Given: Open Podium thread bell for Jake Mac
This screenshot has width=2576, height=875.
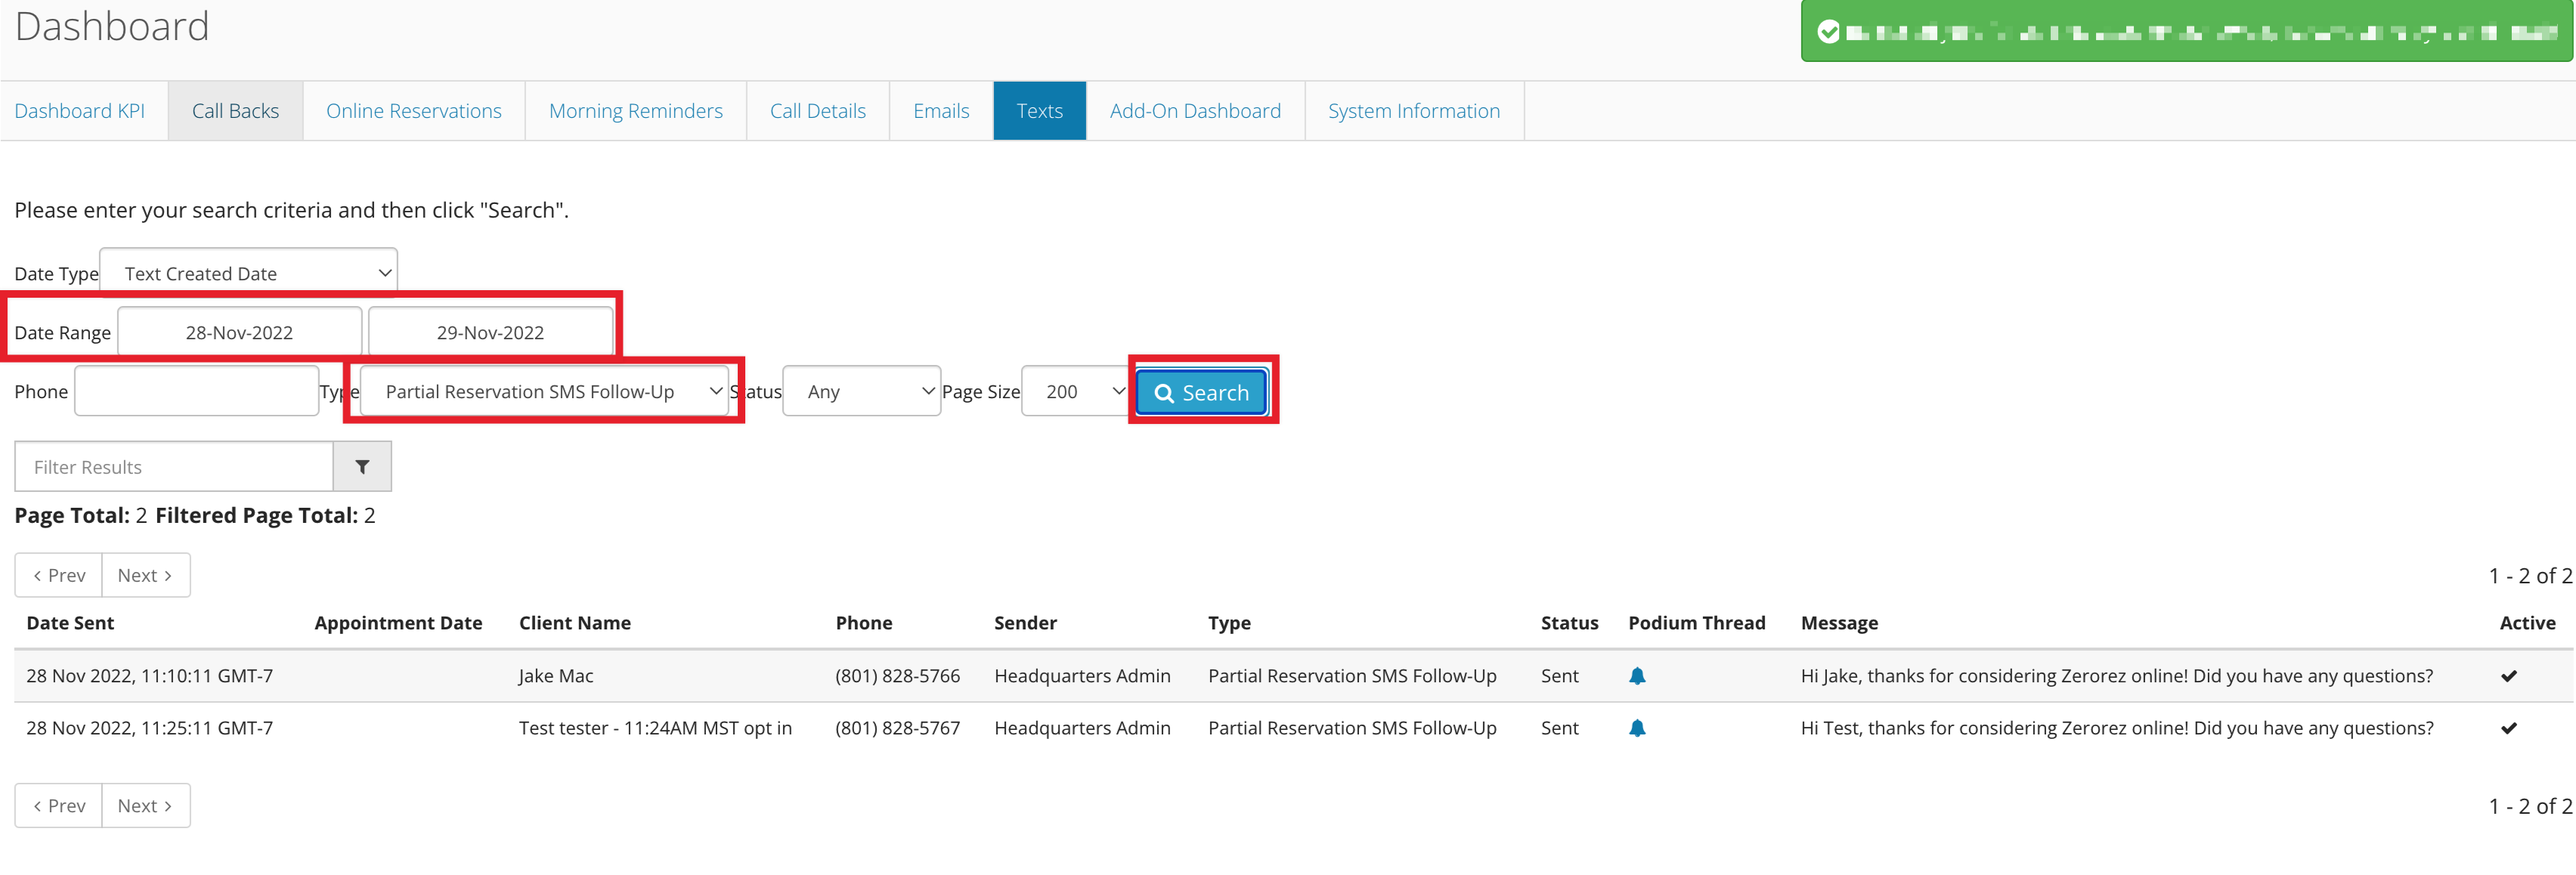Looking at the screenshot, I should tap(1637, 676).
